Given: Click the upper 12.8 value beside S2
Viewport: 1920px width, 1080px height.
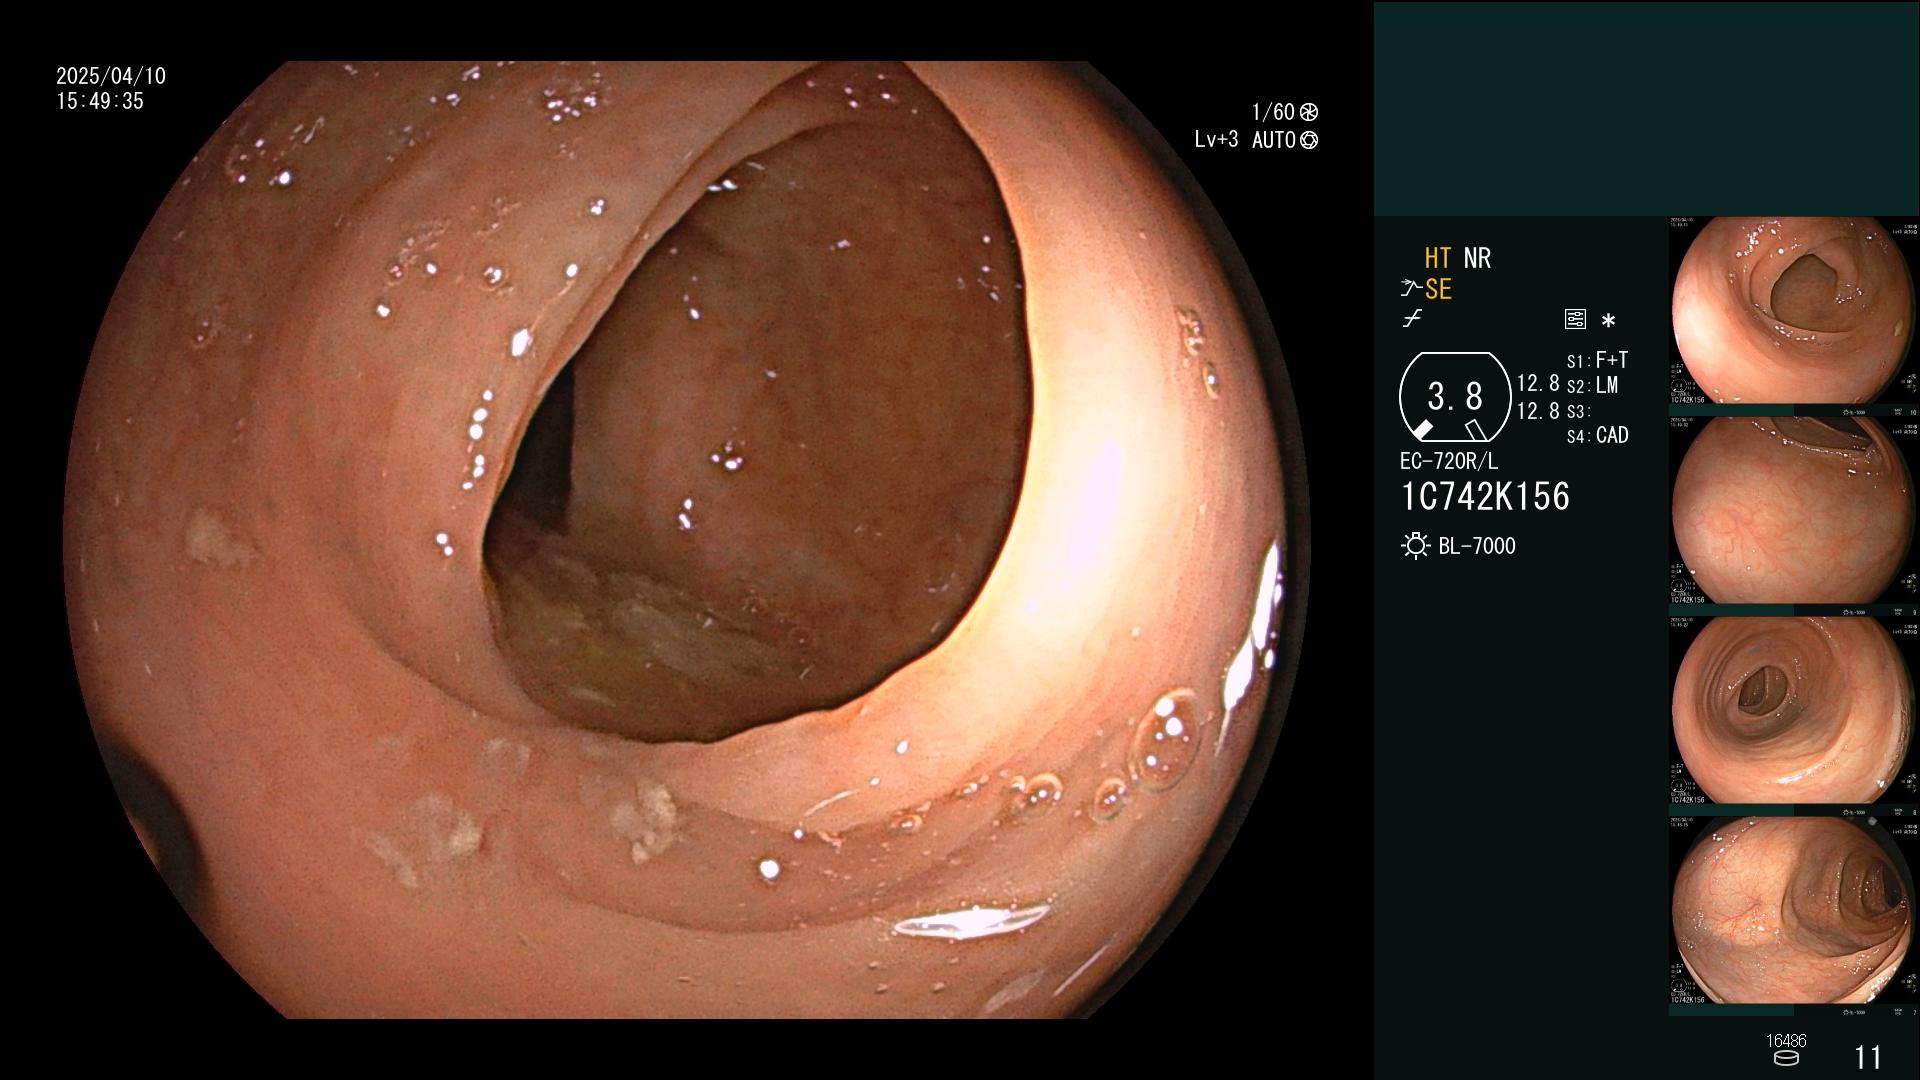Looking at the screenshot, I should pos(1538,383).
